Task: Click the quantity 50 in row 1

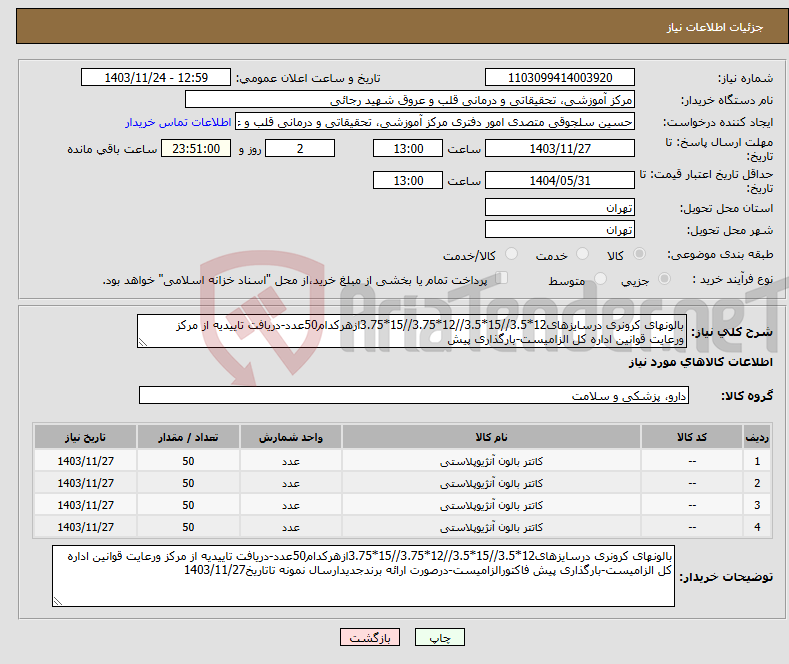Action: pos(188,461)
